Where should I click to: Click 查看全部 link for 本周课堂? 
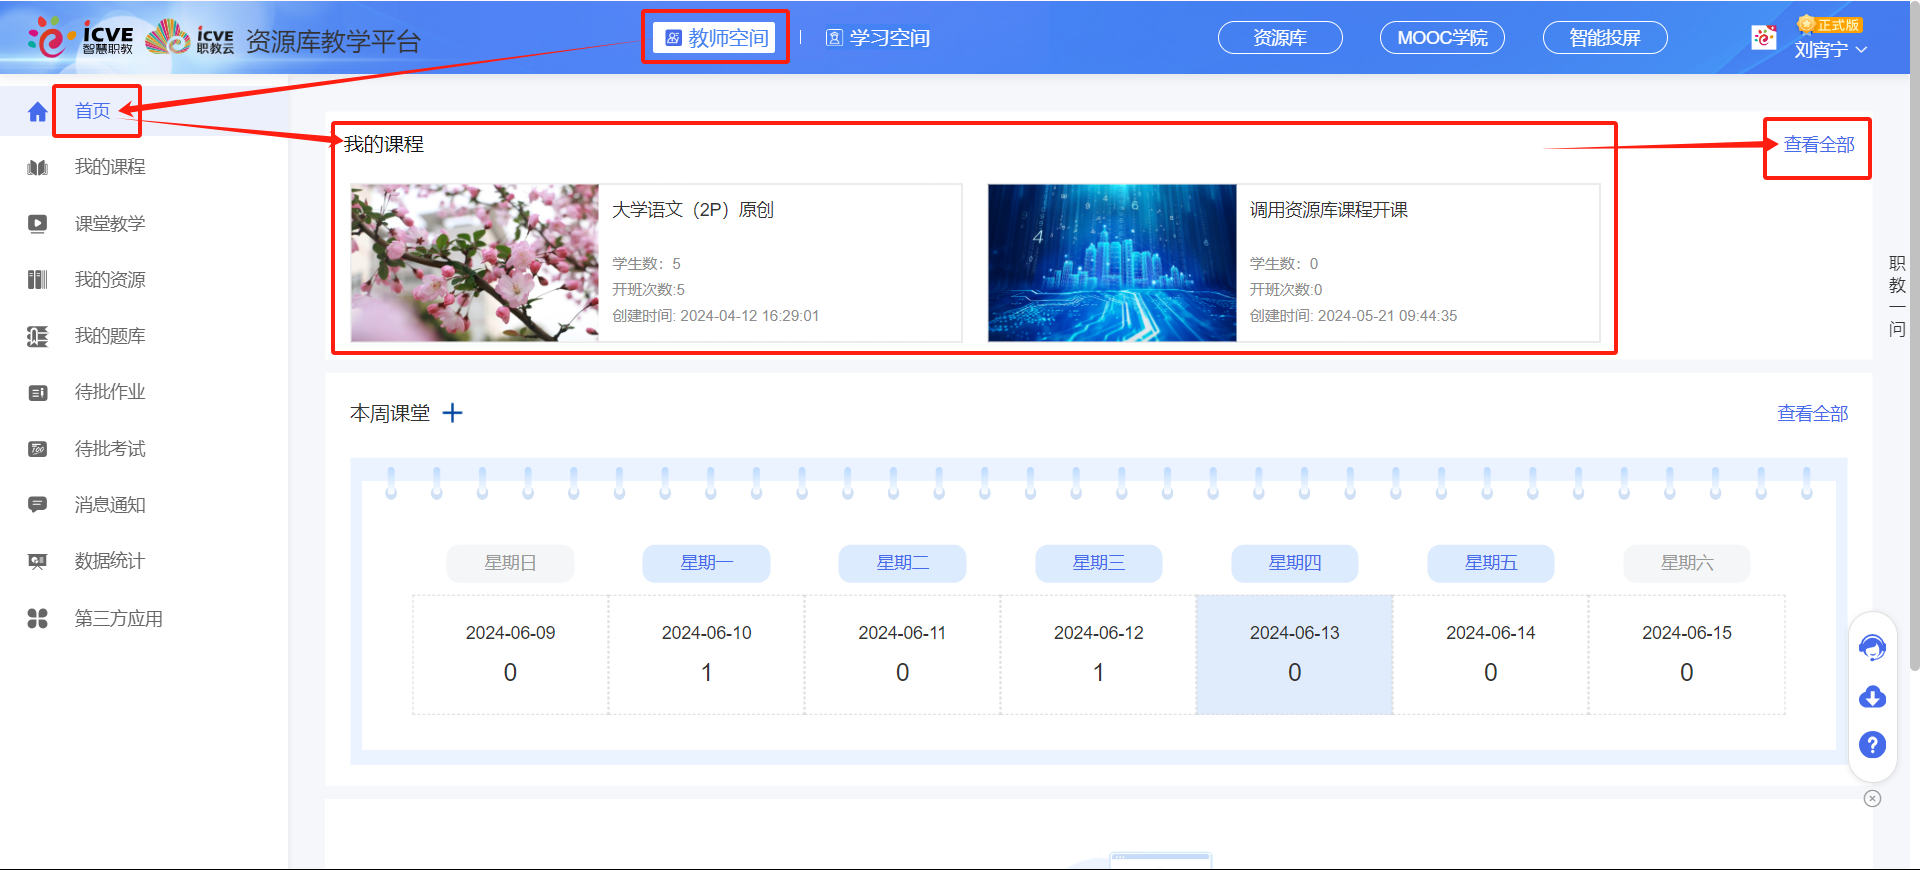point(1812,413)
